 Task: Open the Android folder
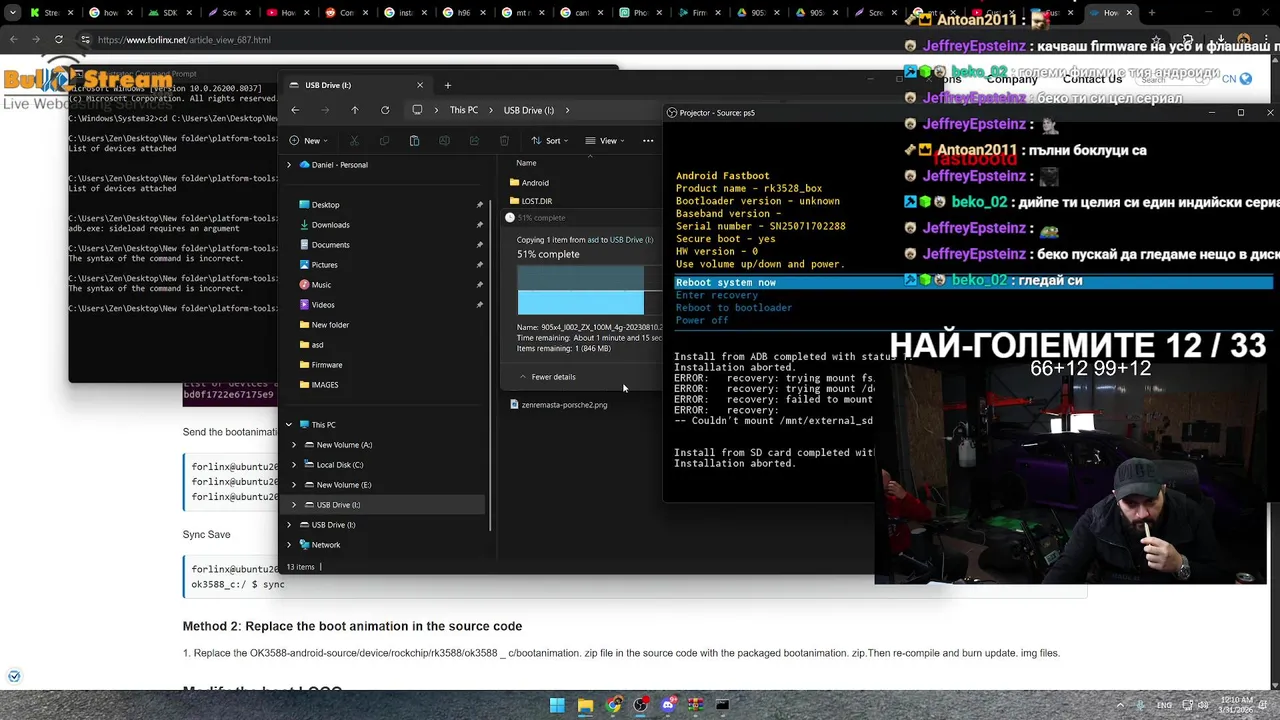[535, 183]
